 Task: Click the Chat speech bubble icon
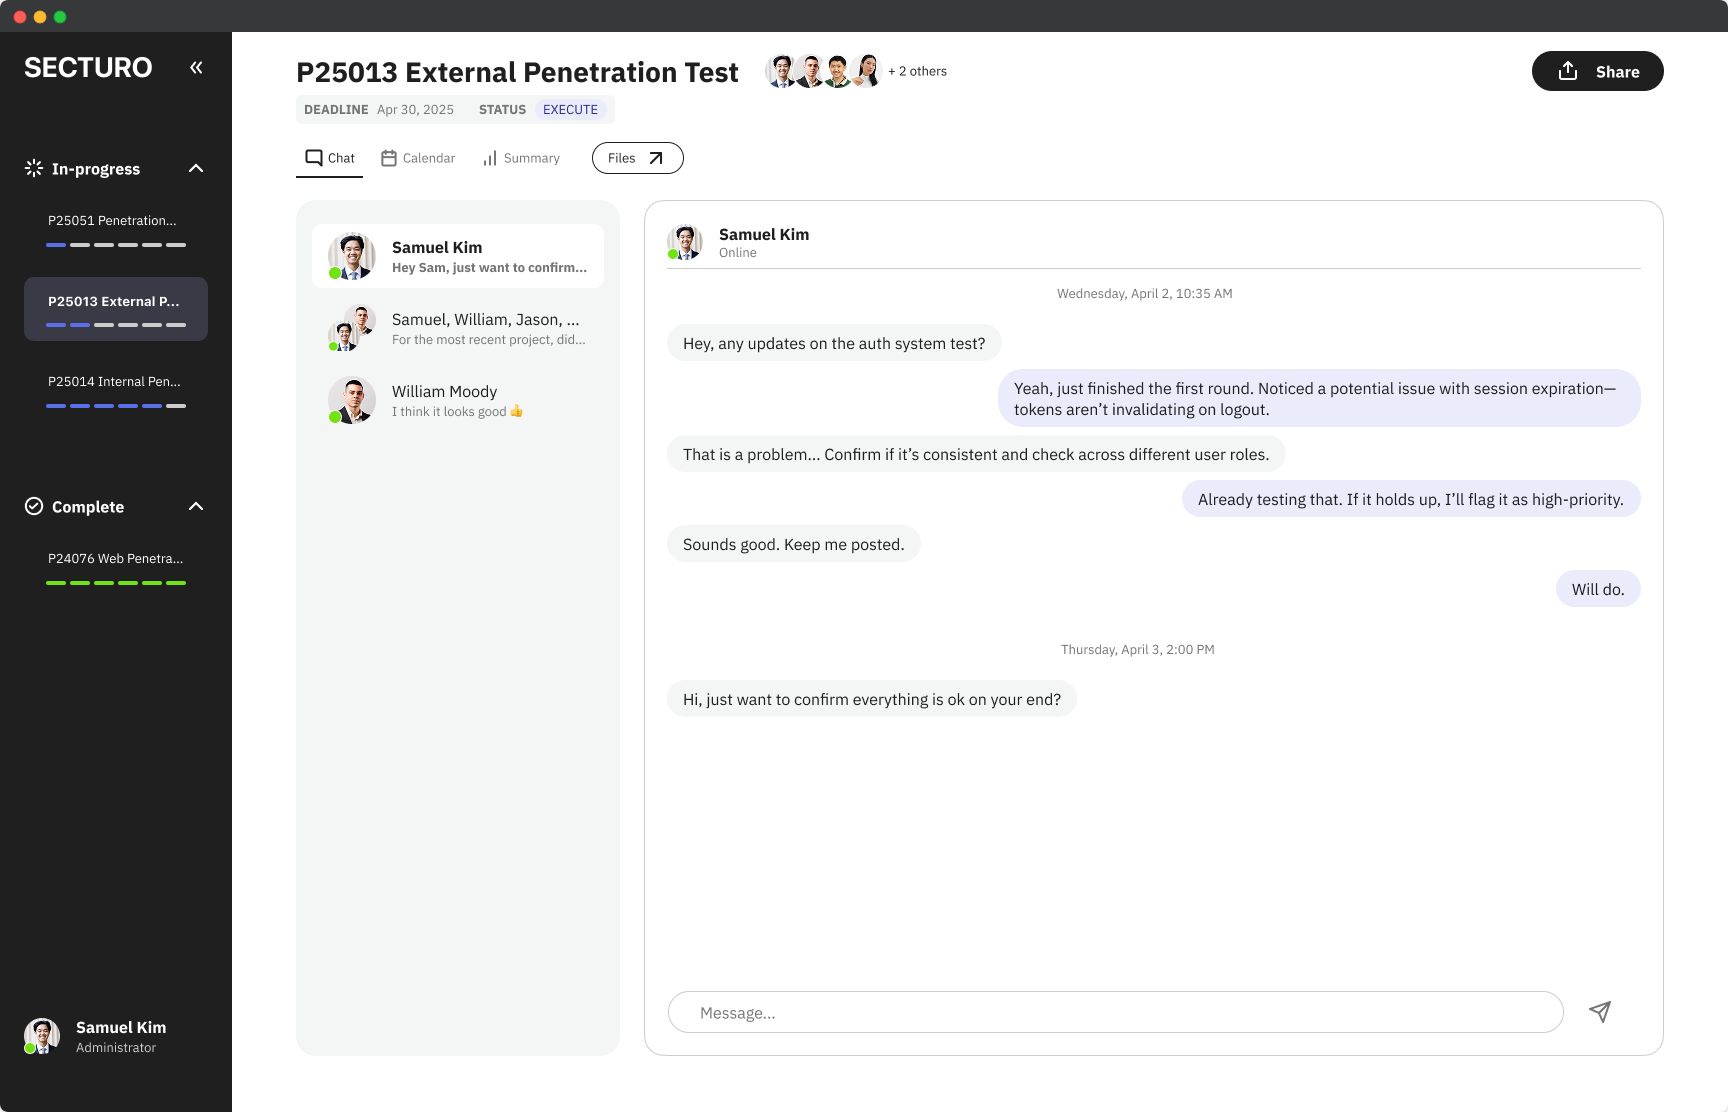point(314,158)
